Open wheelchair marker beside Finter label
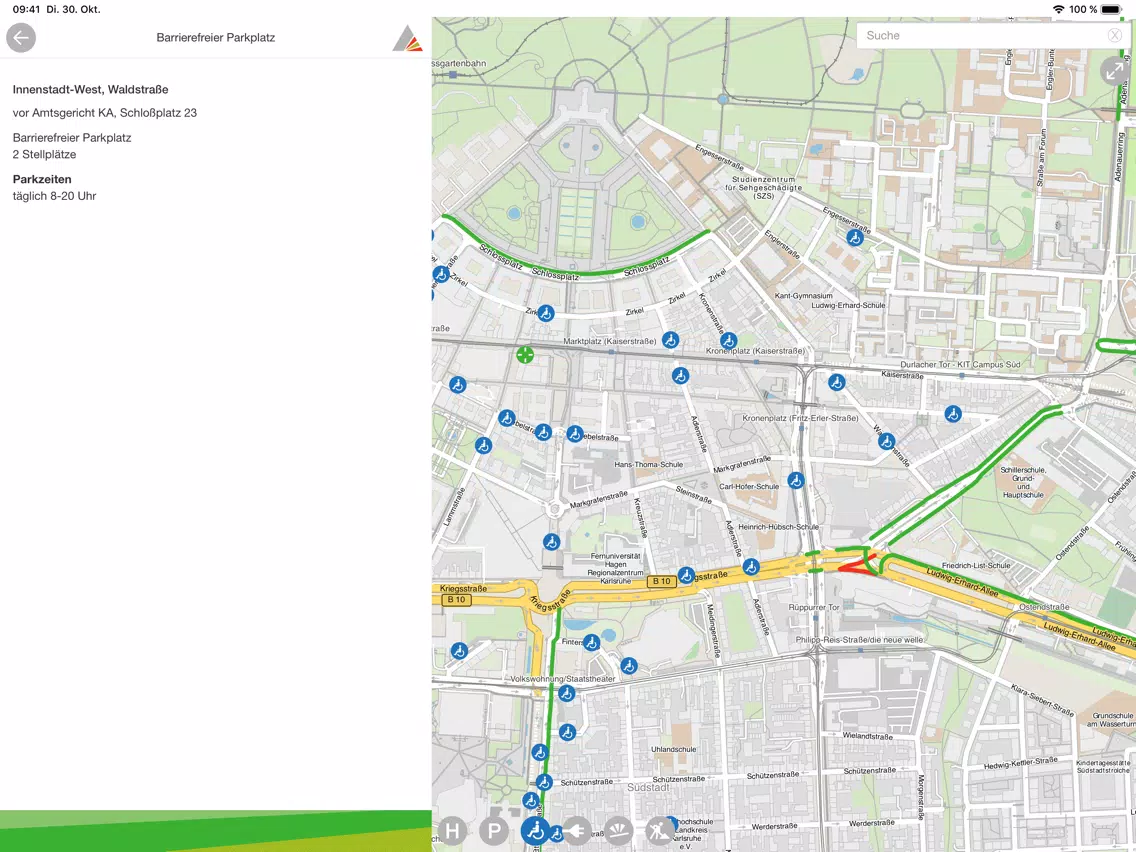 click(591, 642)
